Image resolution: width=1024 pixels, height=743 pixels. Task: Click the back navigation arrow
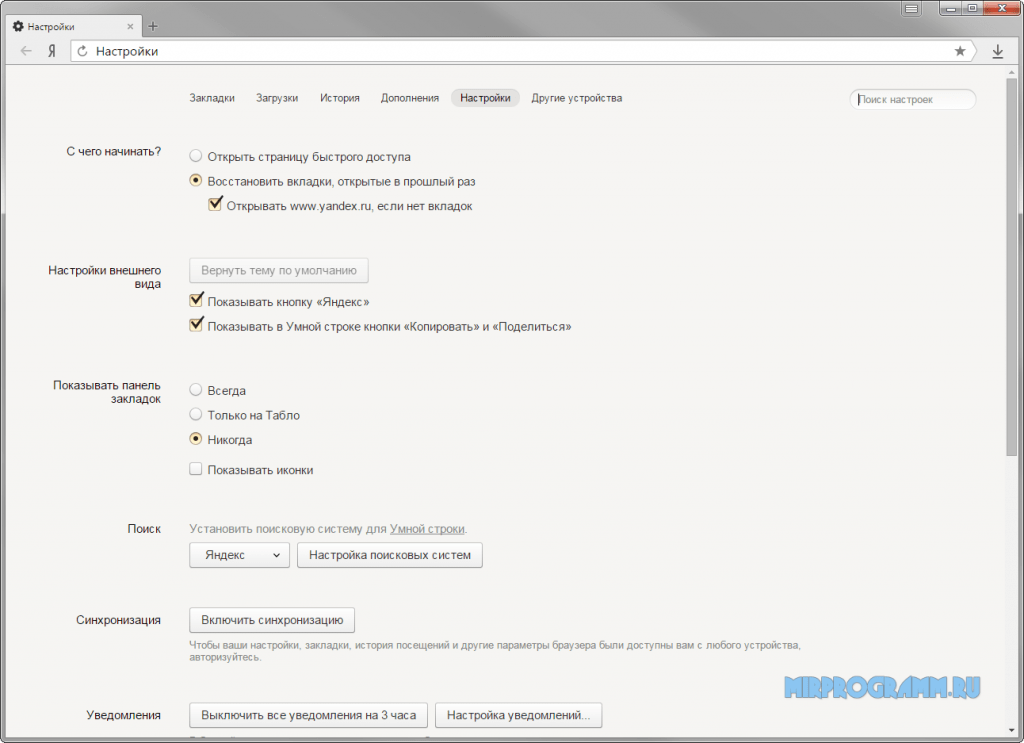tap(25, 50)
